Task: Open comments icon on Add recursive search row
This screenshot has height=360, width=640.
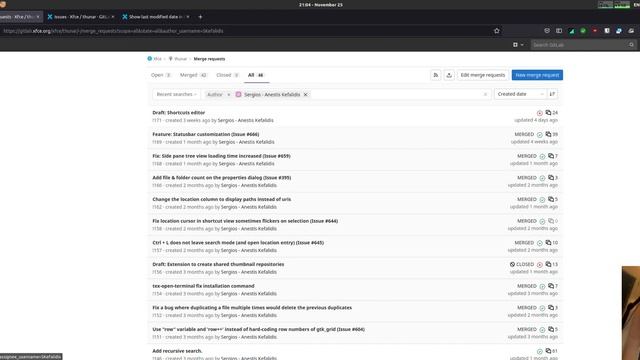Action: coord(548,351)
